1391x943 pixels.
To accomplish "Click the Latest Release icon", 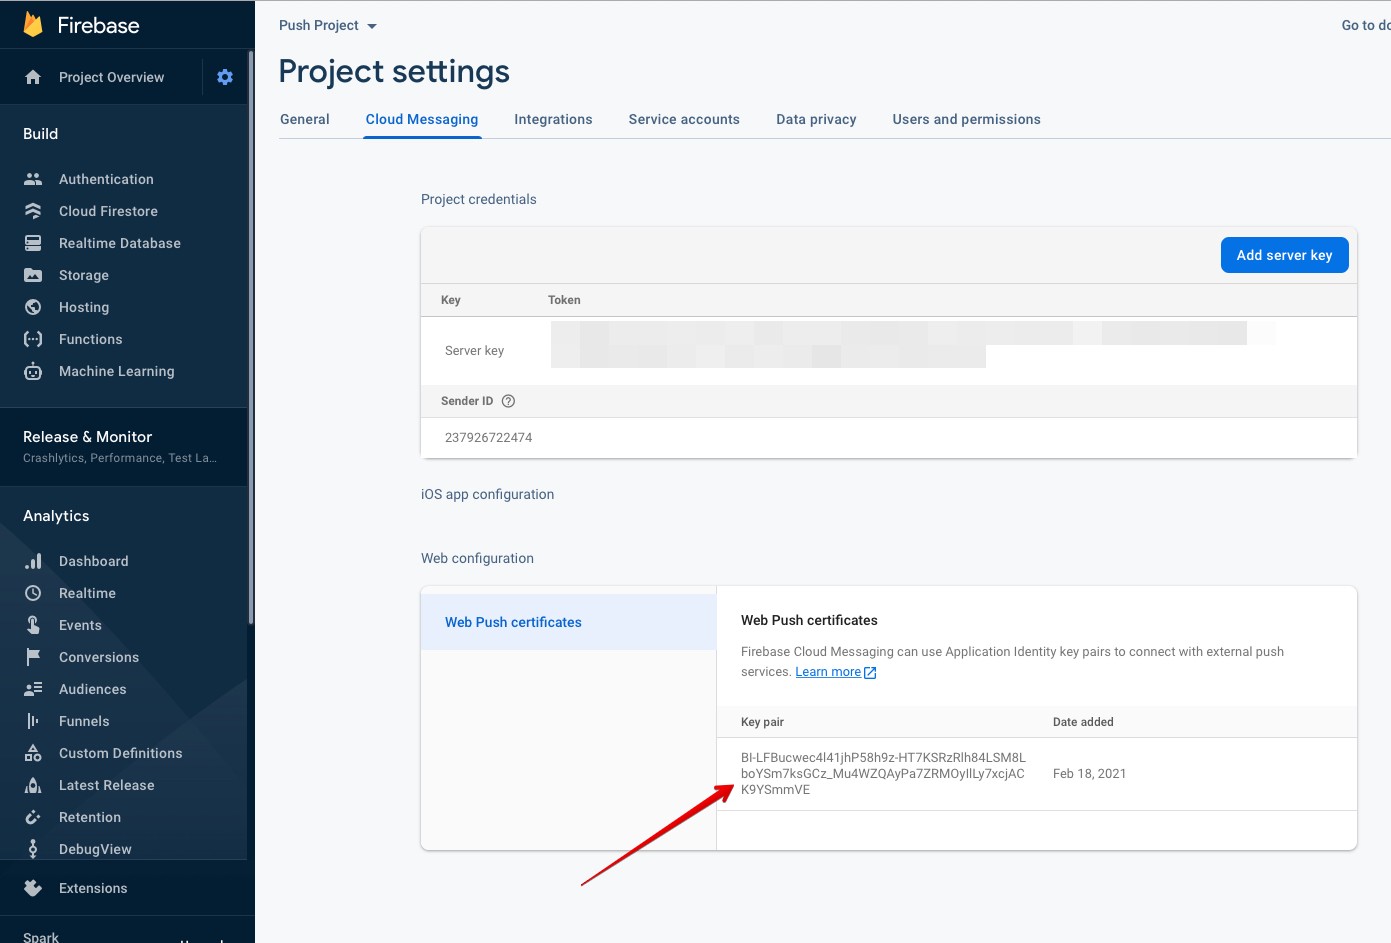I will point(33,785).
